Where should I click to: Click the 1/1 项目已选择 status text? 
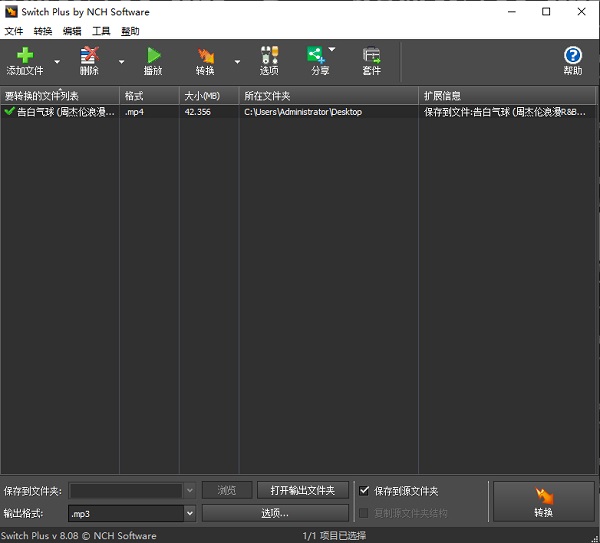coord(334,536)
